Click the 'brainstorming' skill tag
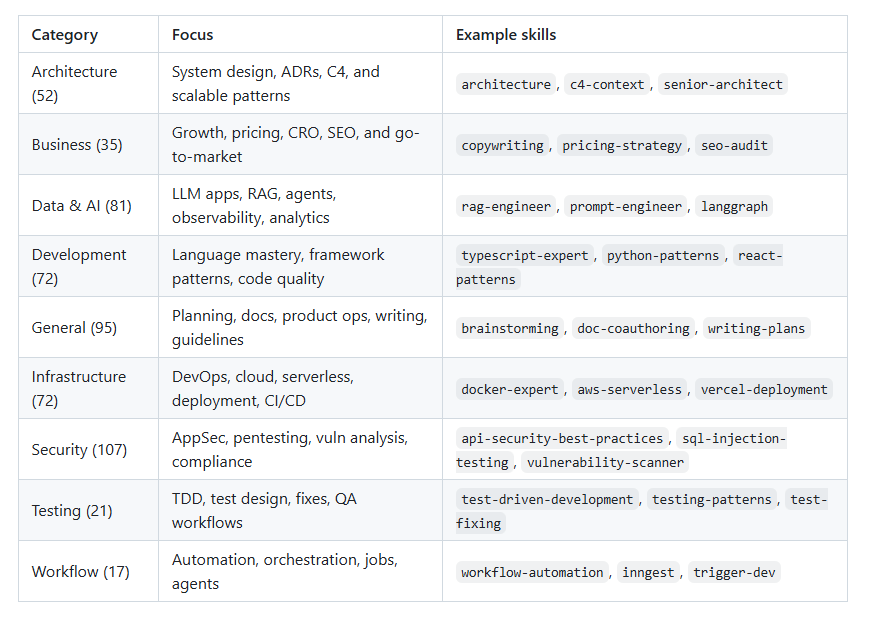Screen dimensions: 870x617 point(510,329)
